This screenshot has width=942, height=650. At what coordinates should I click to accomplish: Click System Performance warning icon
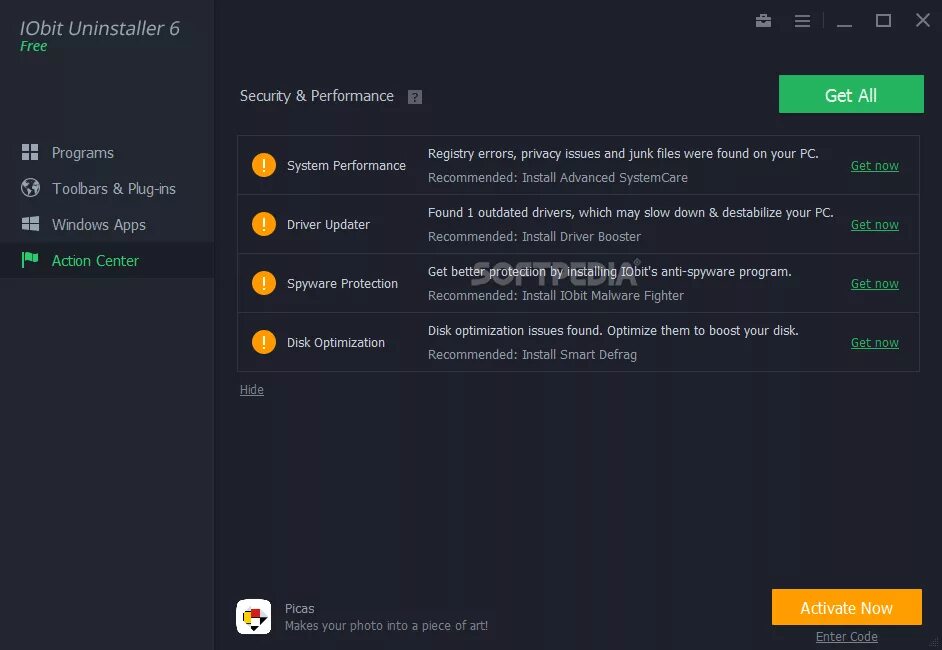tap(264, 165)
